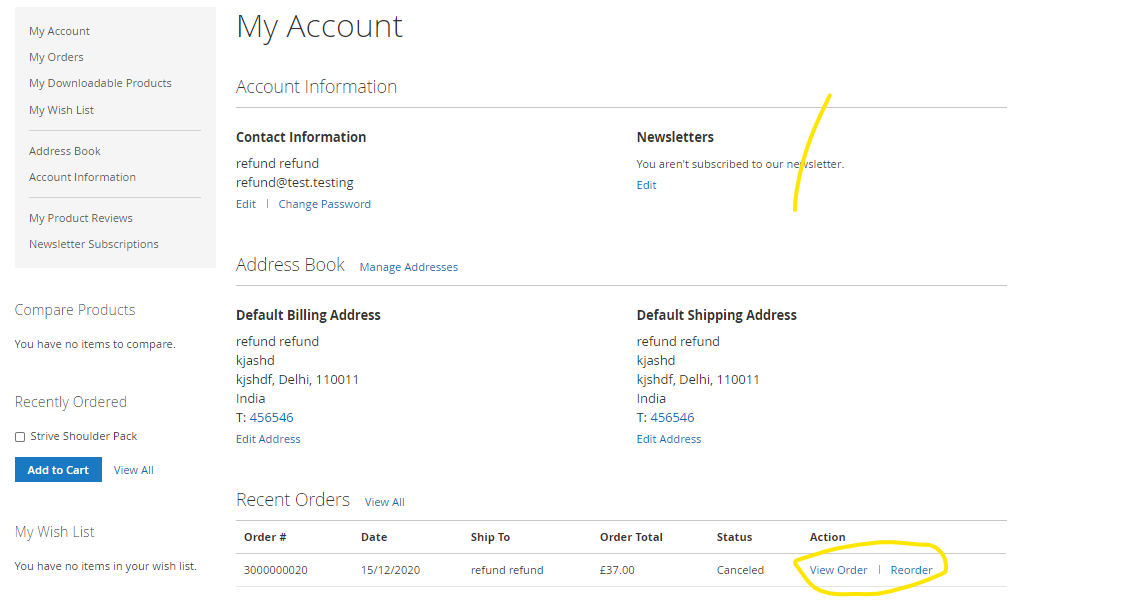This screenshot has width=1124, height=603.
Task: Open Account Information sidebar link
Action: point(82,177)
